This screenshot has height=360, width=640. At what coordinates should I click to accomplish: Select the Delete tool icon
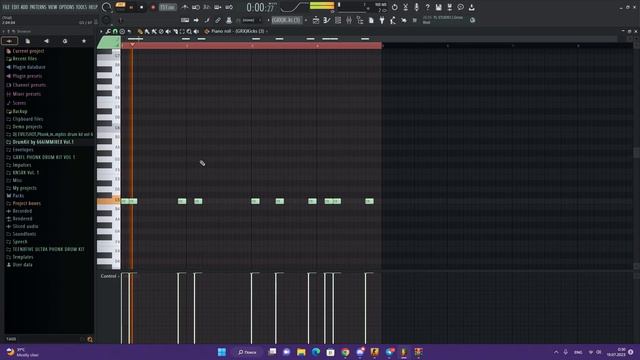point(161,31)
